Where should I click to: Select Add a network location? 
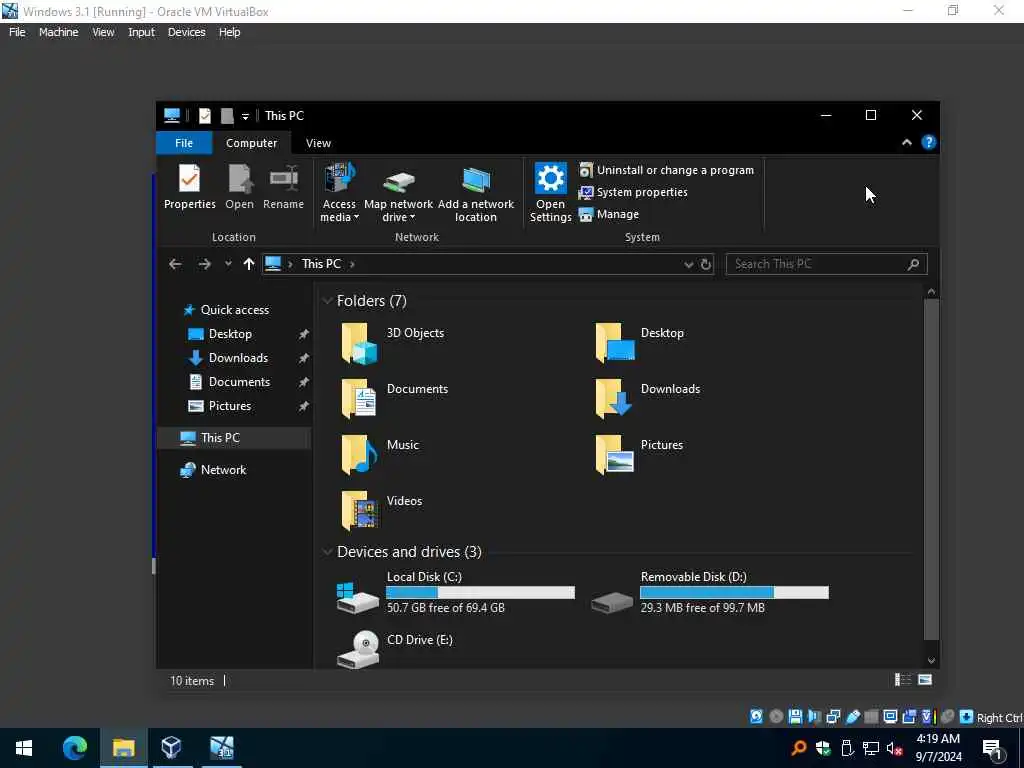(475, 193)
